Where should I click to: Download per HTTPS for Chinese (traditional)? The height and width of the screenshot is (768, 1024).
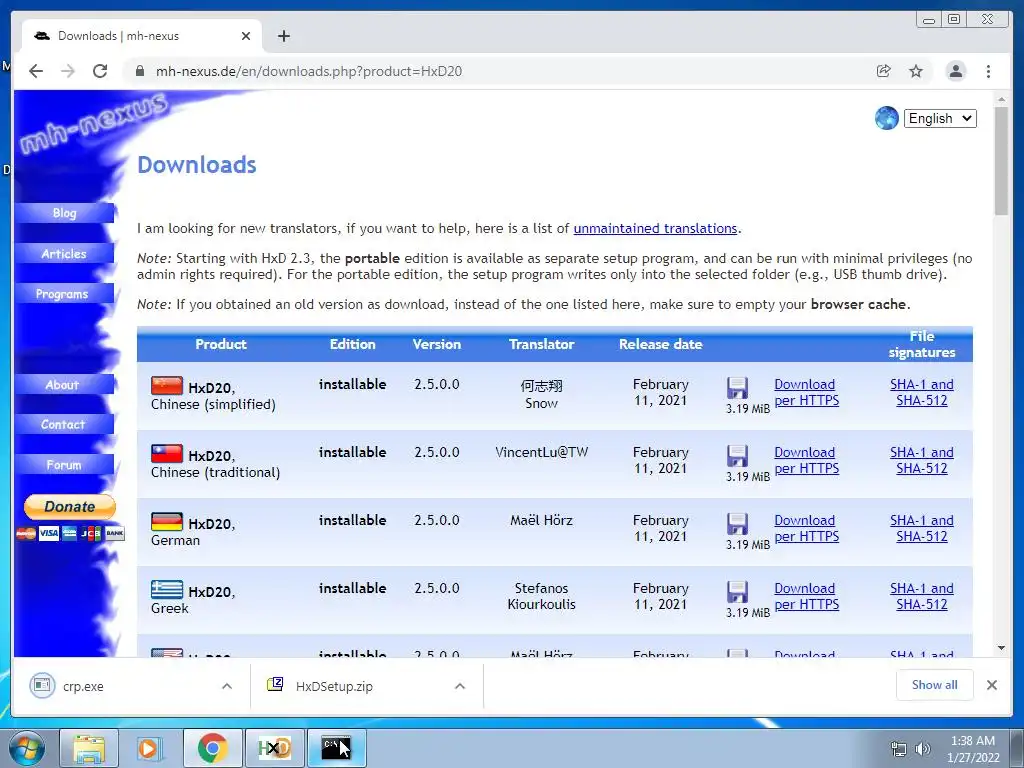(807, 460)
